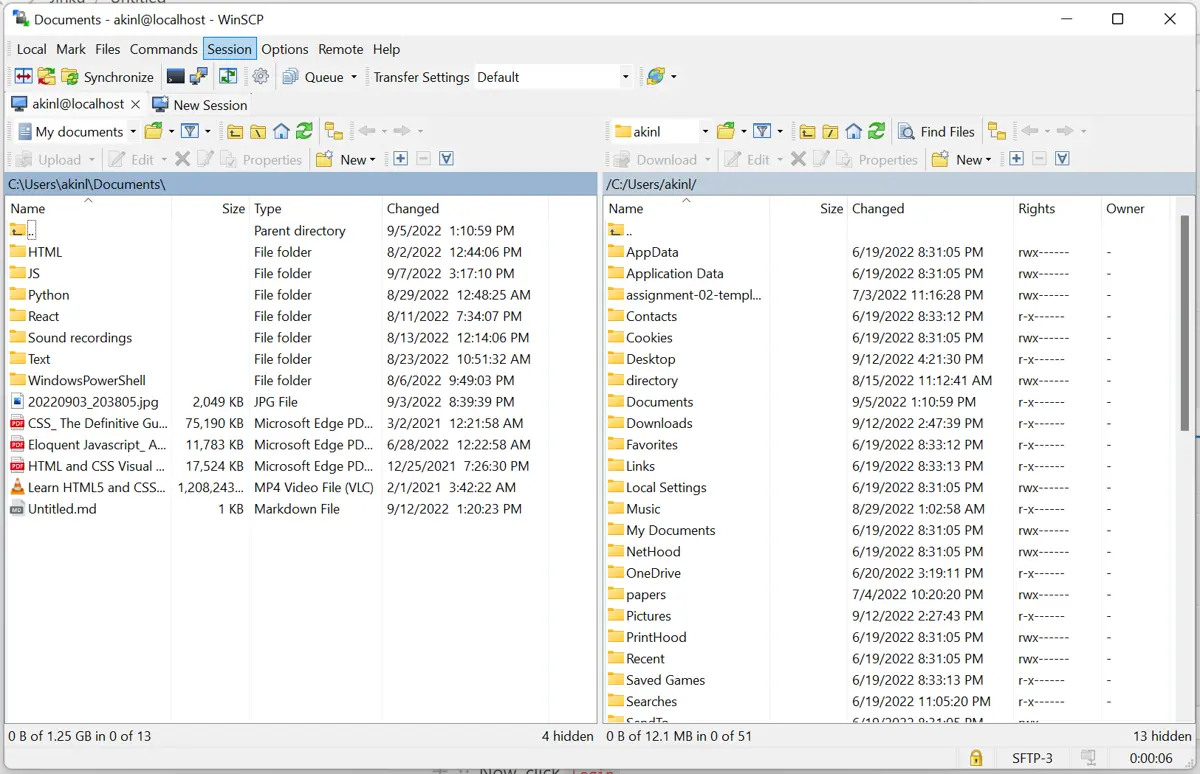Screen dimensions: 1200x774
Task: Click the local path C:\Users\akinl\Documents\ bar
Action: point(301,184)
